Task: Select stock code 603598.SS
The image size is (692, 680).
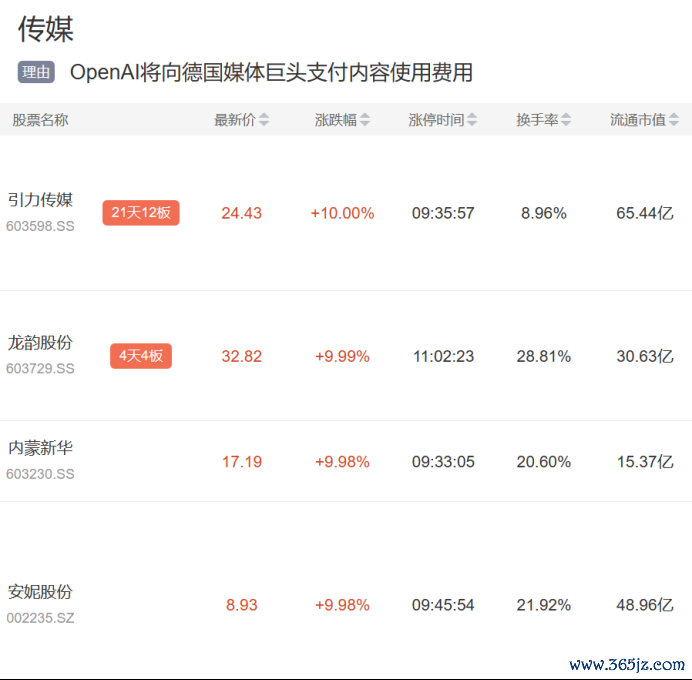Action: [x=40, y=226]
